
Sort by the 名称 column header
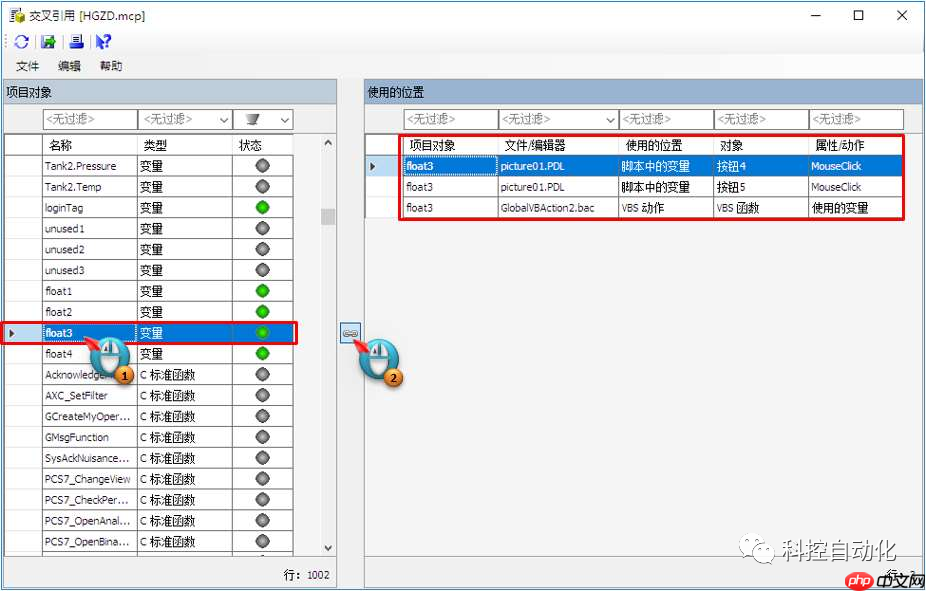click(x=90, y=145)
